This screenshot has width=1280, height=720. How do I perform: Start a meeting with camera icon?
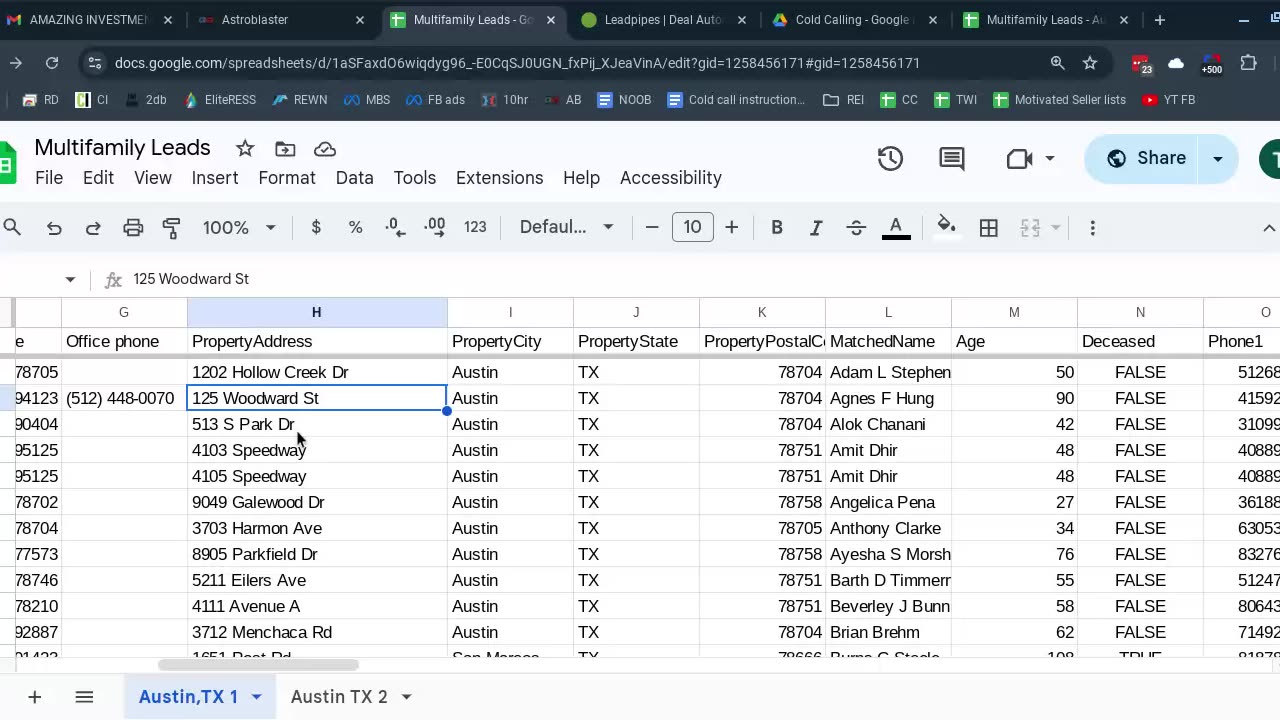coord(1019,158)
